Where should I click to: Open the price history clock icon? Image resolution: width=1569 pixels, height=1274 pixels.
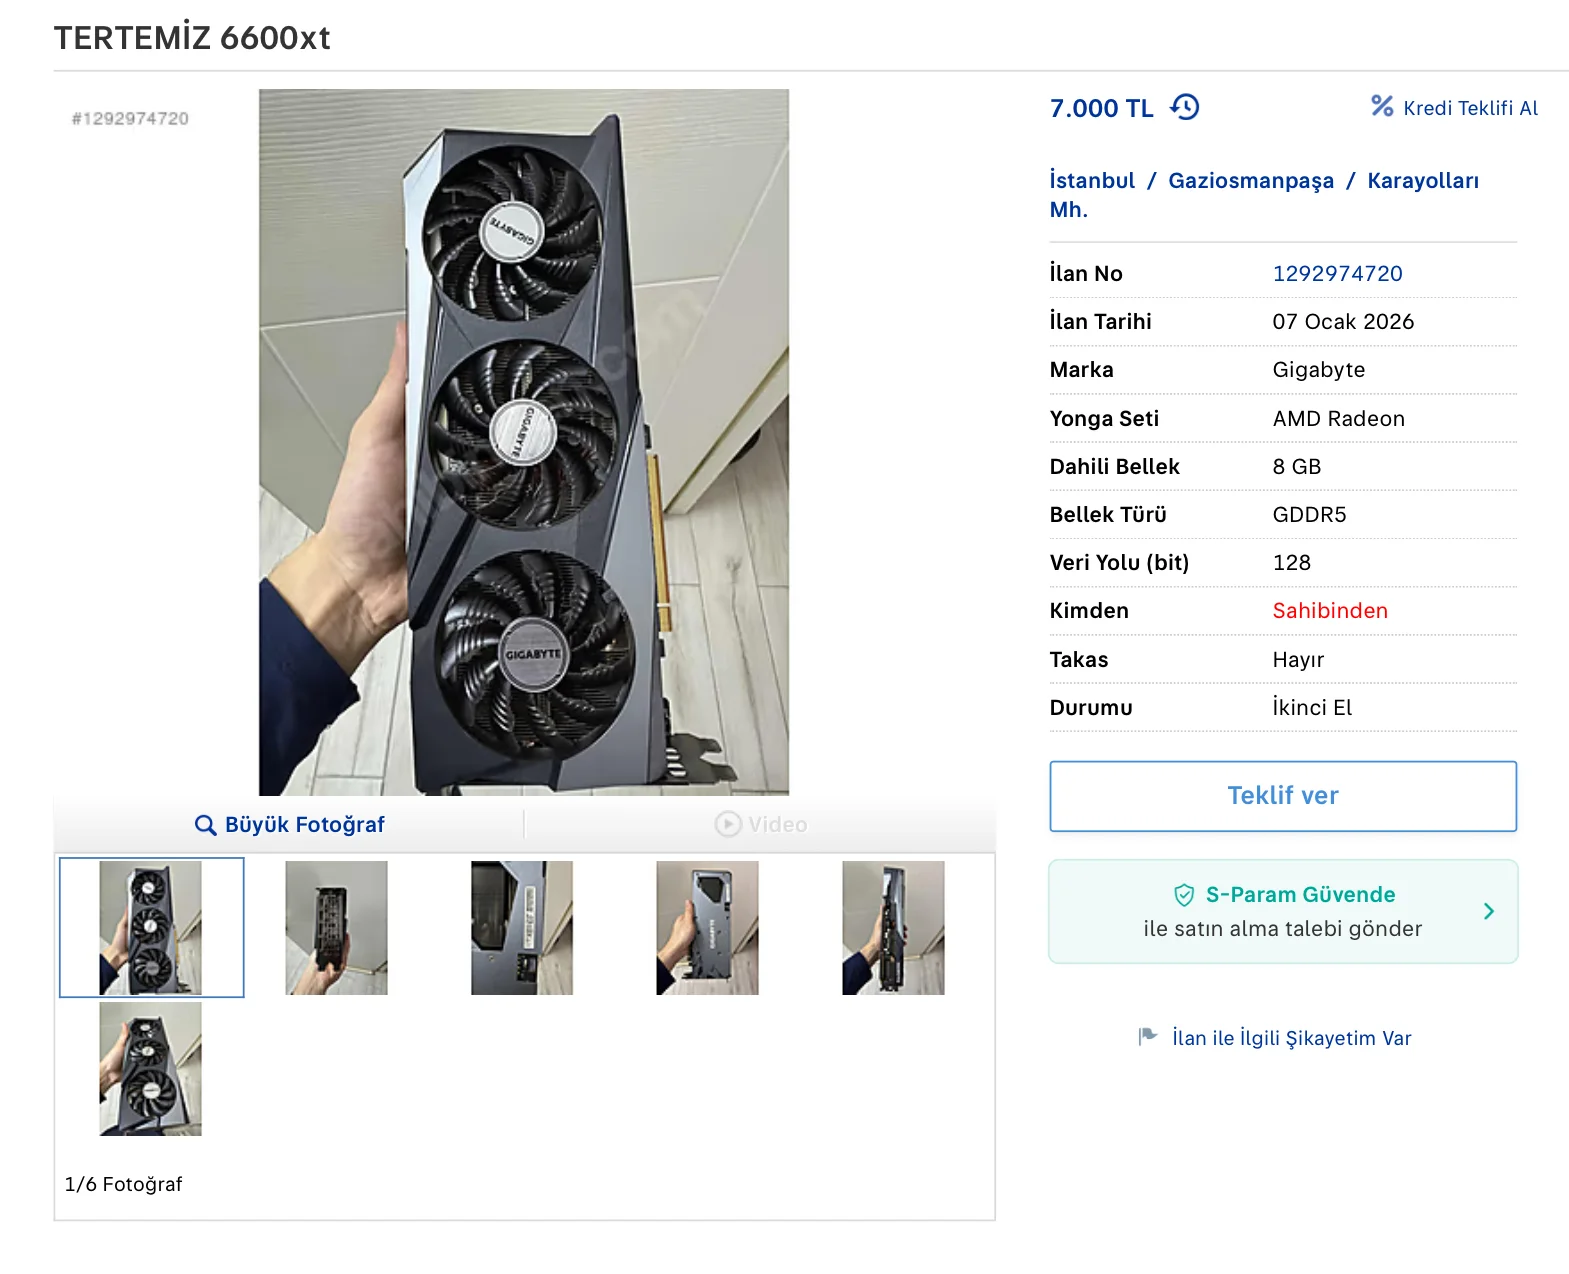(x=1185, y=107)
